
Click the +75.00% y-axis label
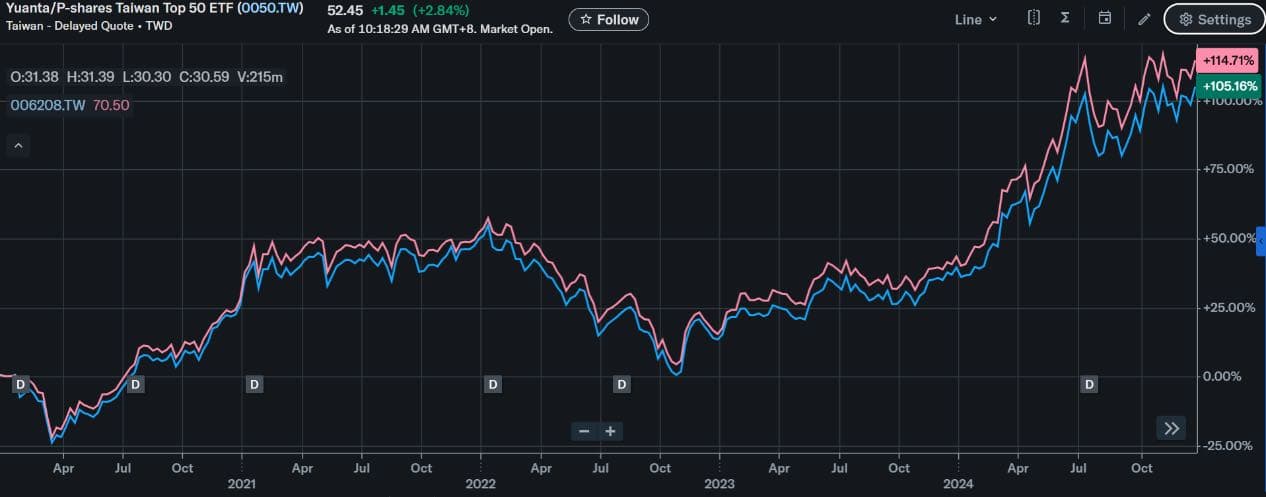[1229, 169]
